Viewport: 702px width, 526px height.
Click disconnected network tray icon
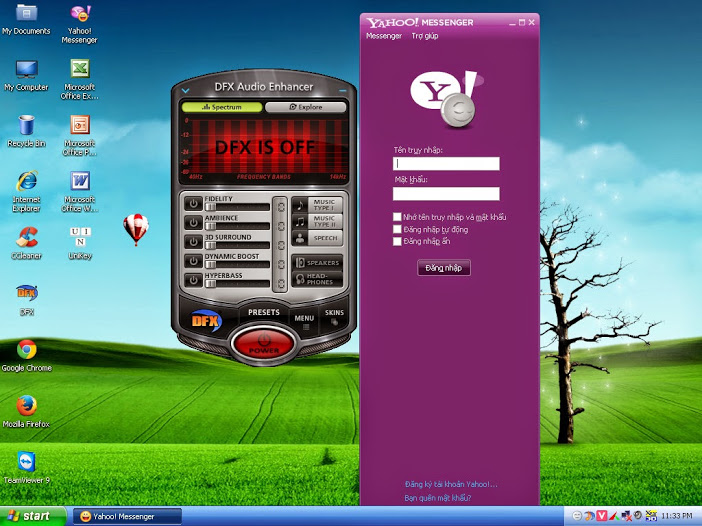point(626,516)
